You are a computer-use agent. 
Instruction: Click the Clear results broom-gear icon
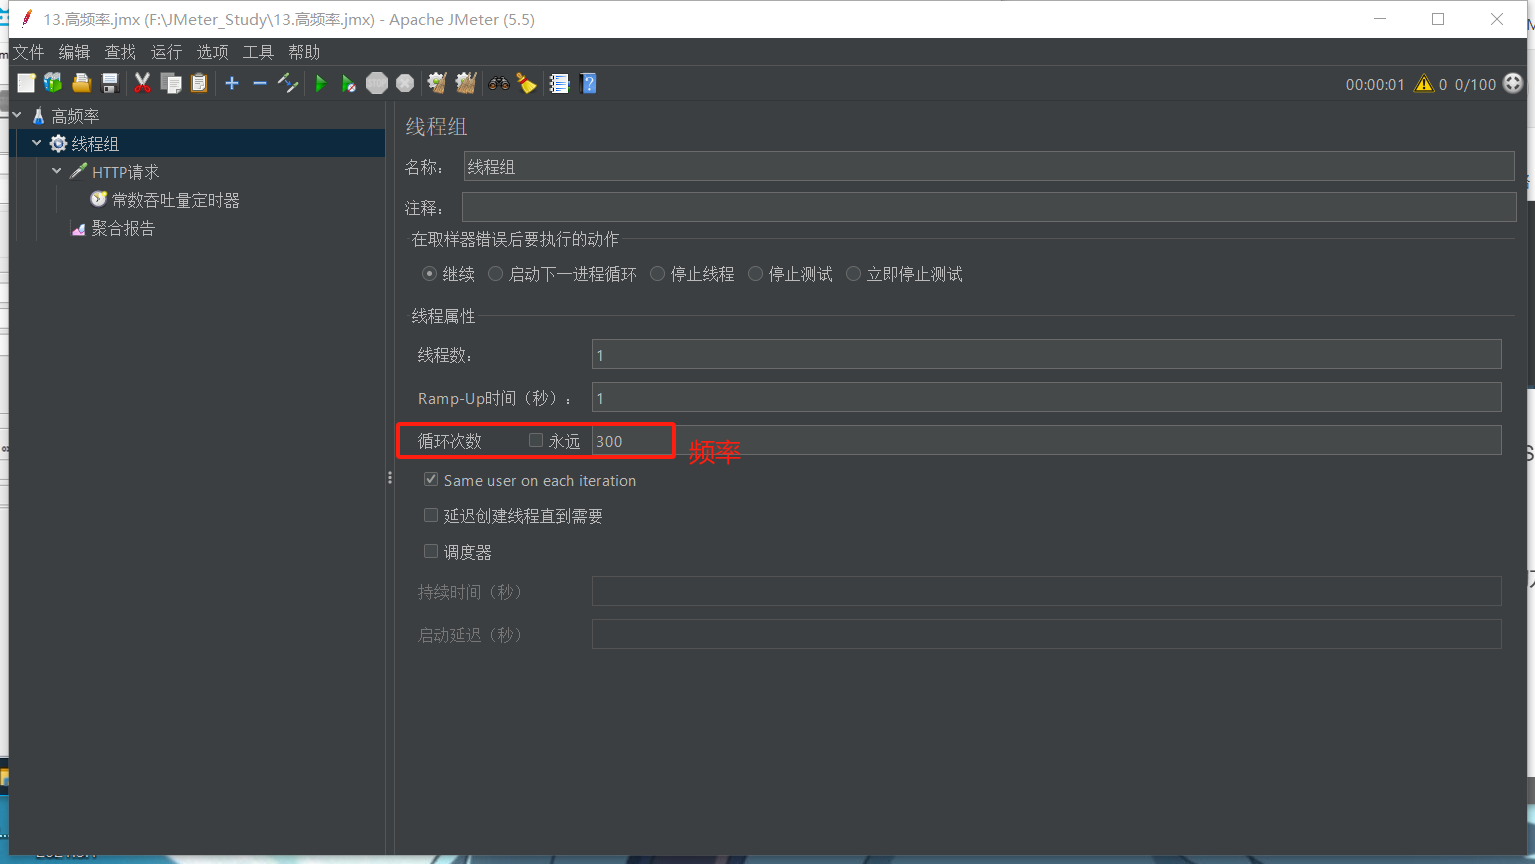(x=437, y=83)
